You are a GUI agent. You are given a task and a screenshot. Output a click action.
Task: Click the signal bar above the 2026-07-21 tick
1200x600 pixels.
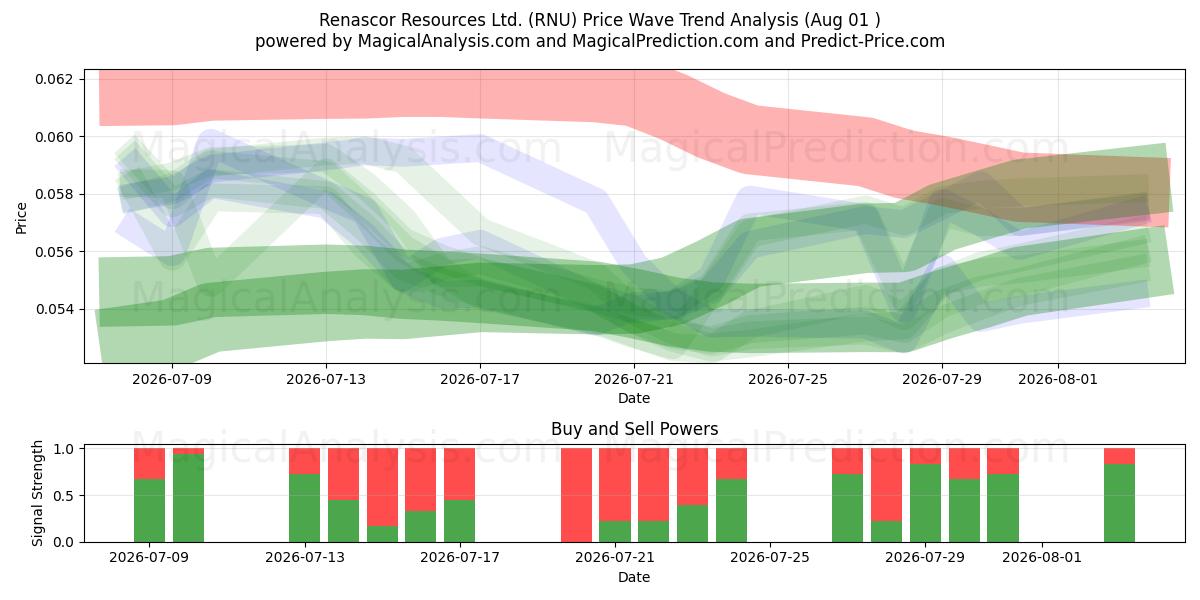pos(615,495)
